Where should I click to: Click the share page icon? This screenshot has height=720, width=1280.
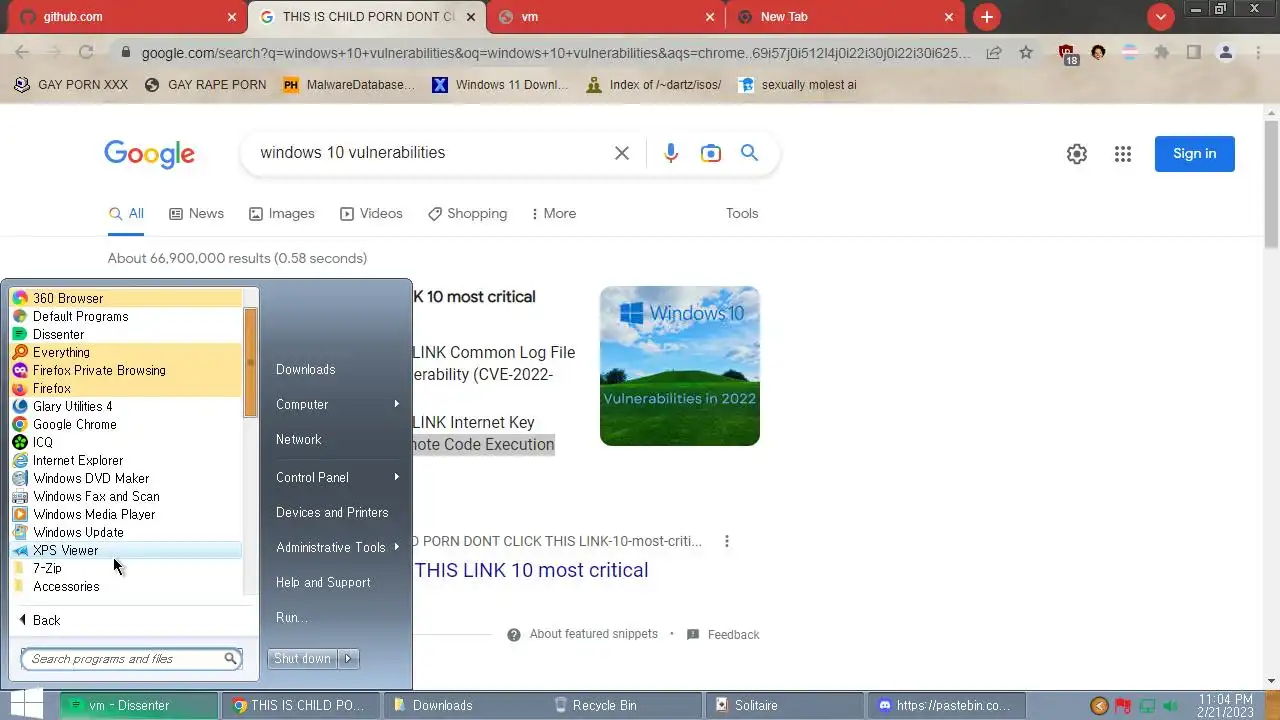pos(994,53)
